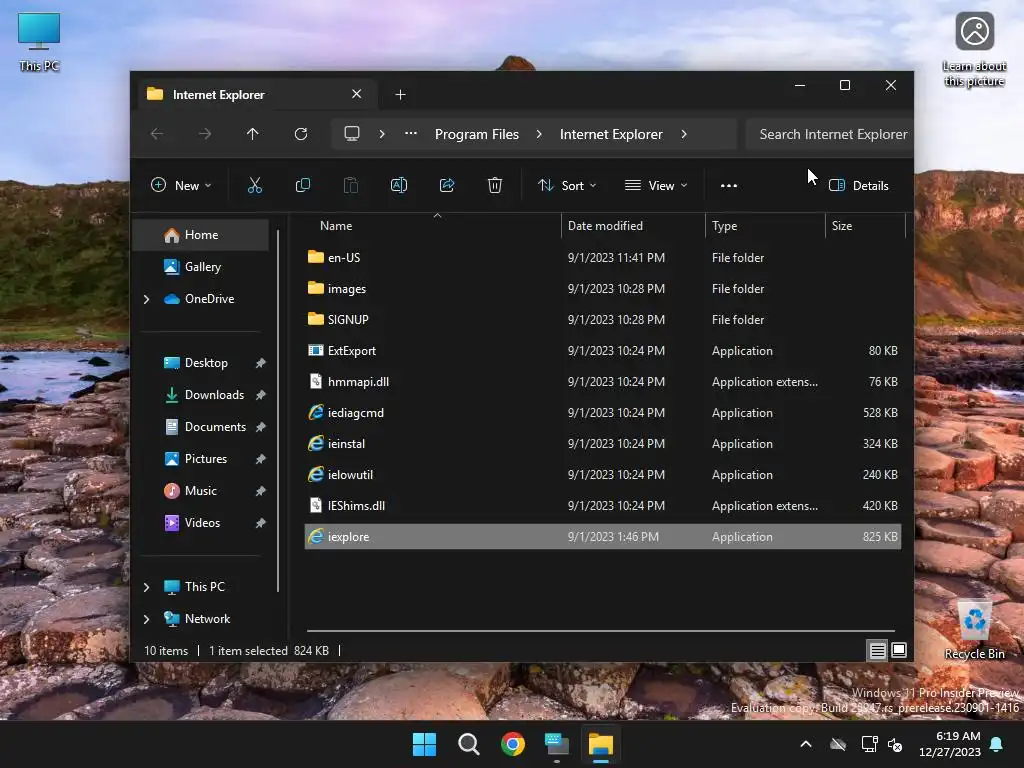
Task: Open the taskbar app next to Chrome
Action: point(557,744)
